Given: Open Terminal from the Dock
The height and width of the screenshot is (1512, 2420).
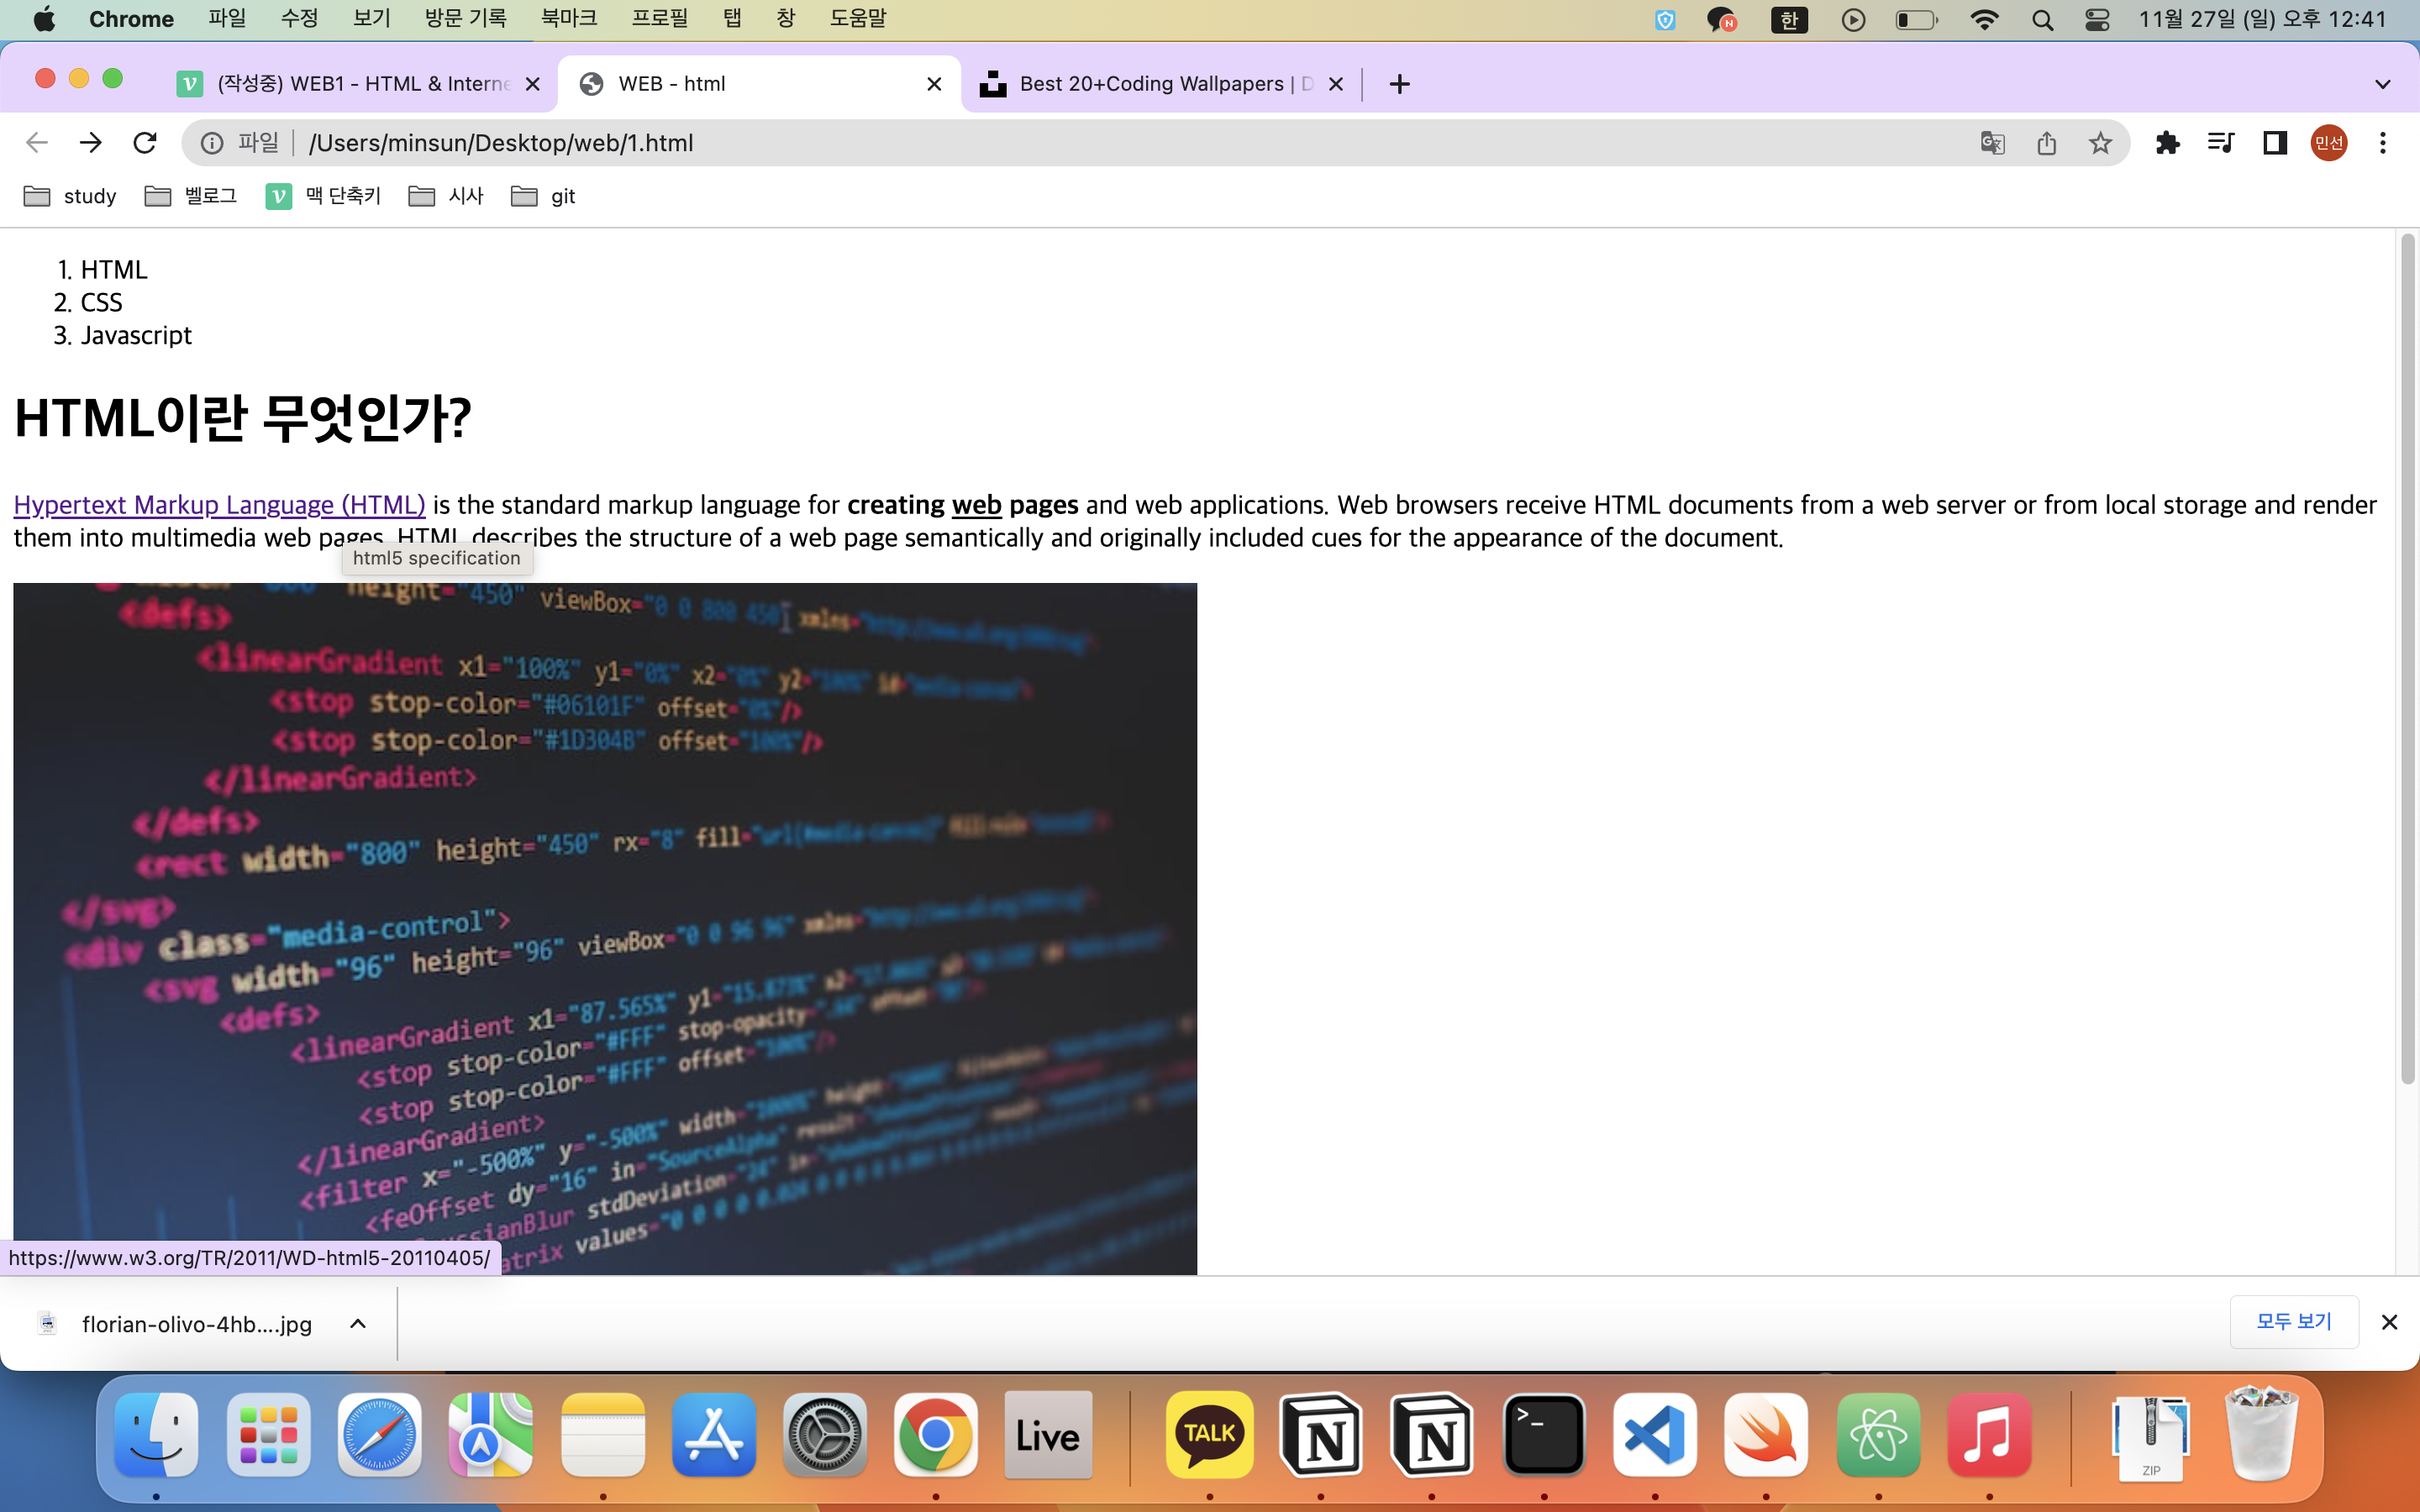Looking at the screenshot, I should 1543,1435.
